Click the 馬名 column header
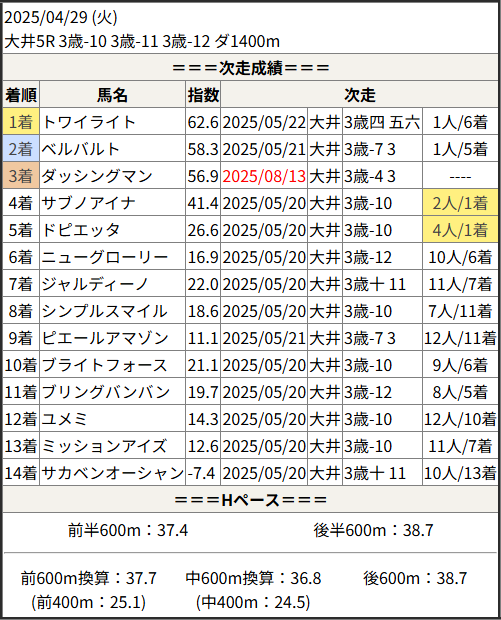 [x=112, y=95]
